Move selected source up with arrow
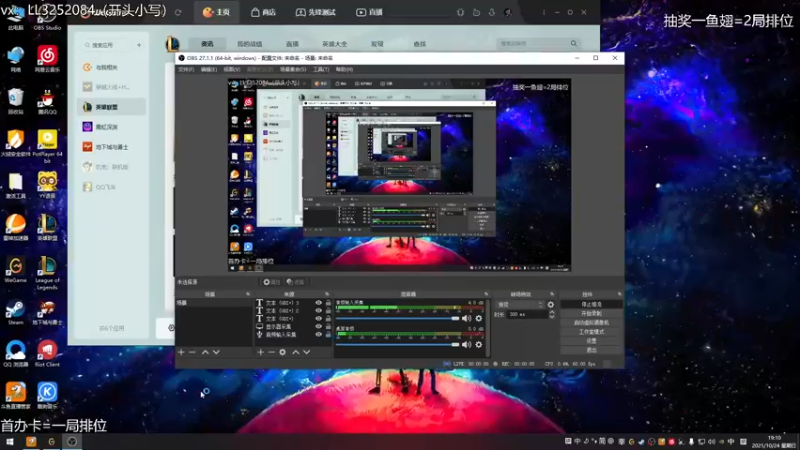The image size is (800, 450). [295, 352]
